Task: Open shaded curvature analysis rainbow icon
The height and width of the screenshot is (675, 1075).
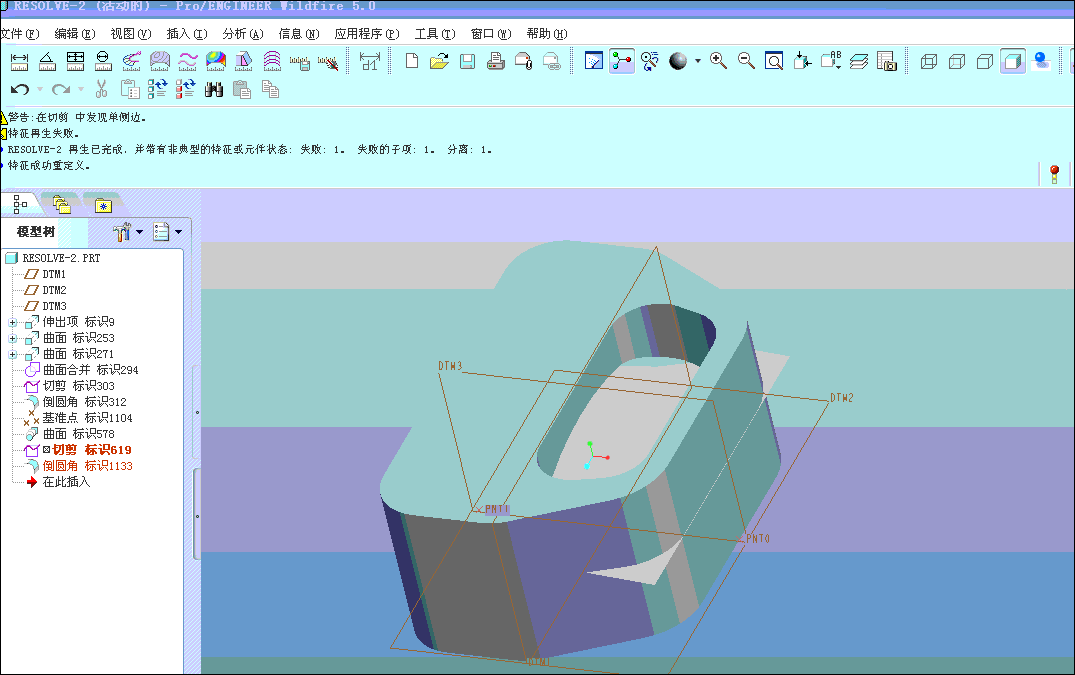Action: pyautogui.click(x=216, y=62)
